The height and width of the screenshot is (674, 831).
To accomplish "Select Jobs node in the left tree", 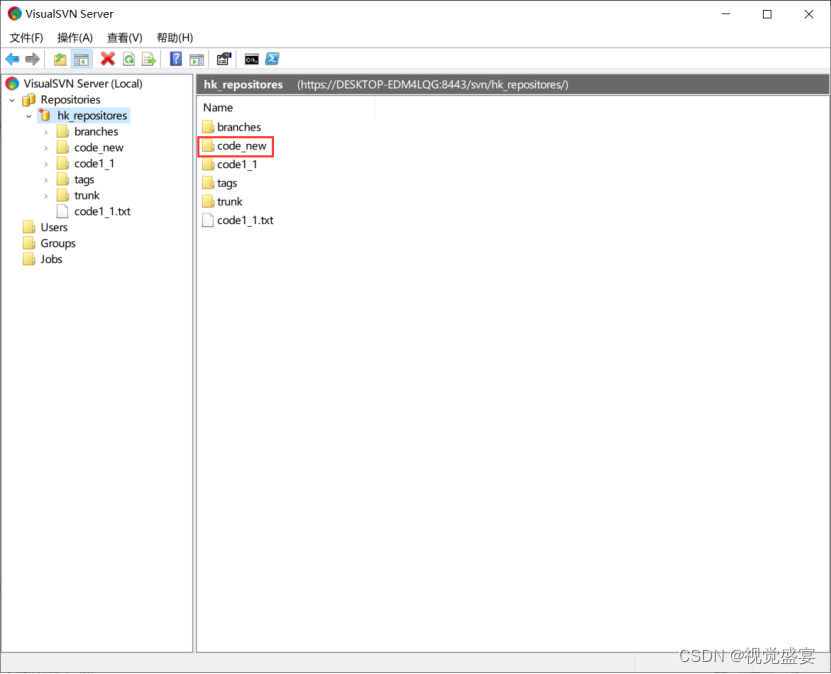I will [x=51, y=259].
